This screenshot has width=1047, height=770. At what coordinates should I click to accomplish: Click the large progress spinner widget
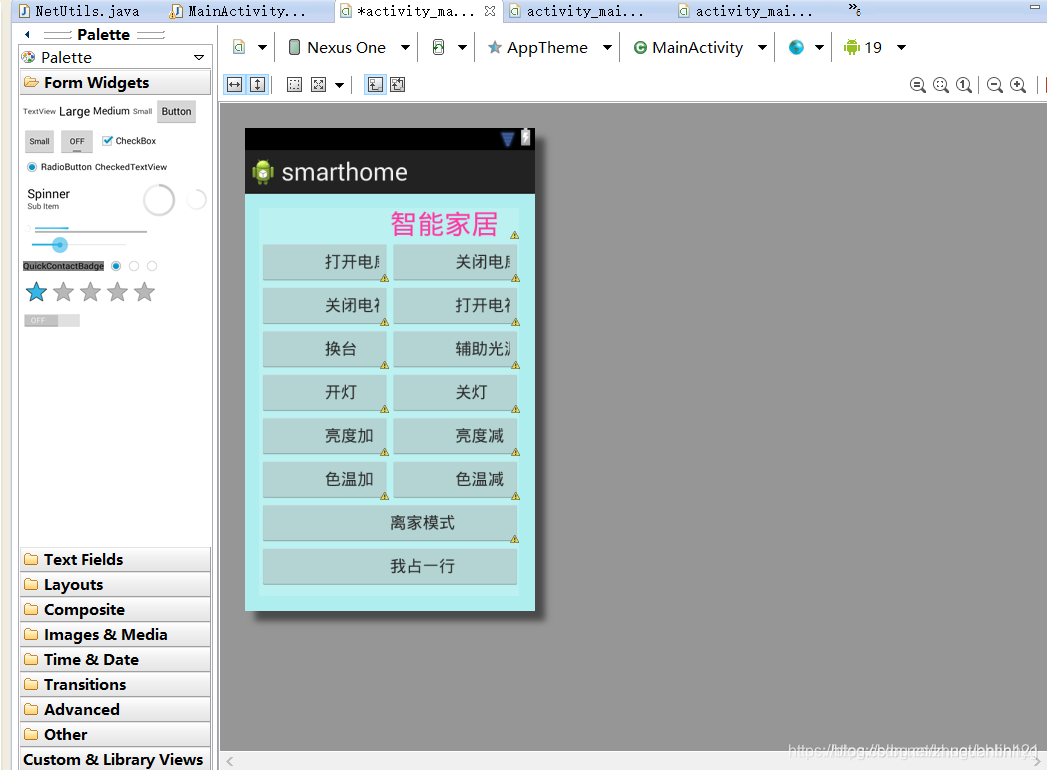coord(159,200)
